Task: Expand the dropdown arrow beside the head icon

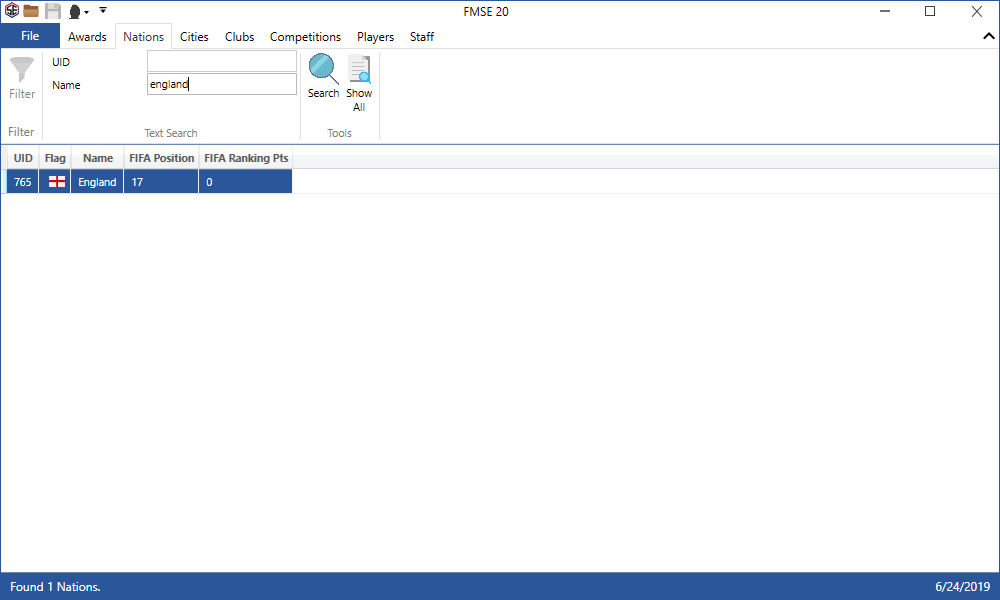Action: click(x=87, y=12)
